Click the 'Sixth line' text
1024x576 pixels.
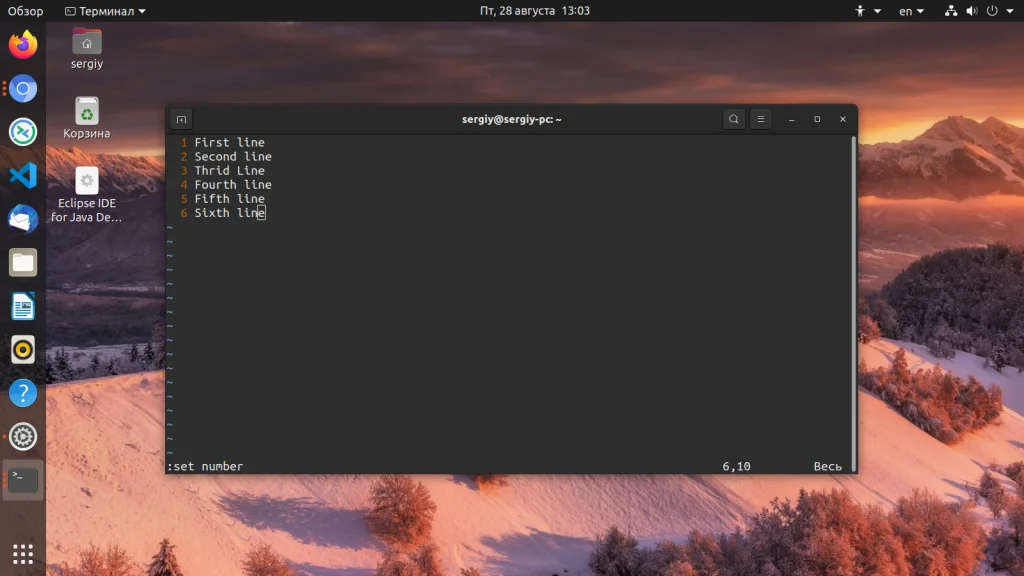pos(229,213)
